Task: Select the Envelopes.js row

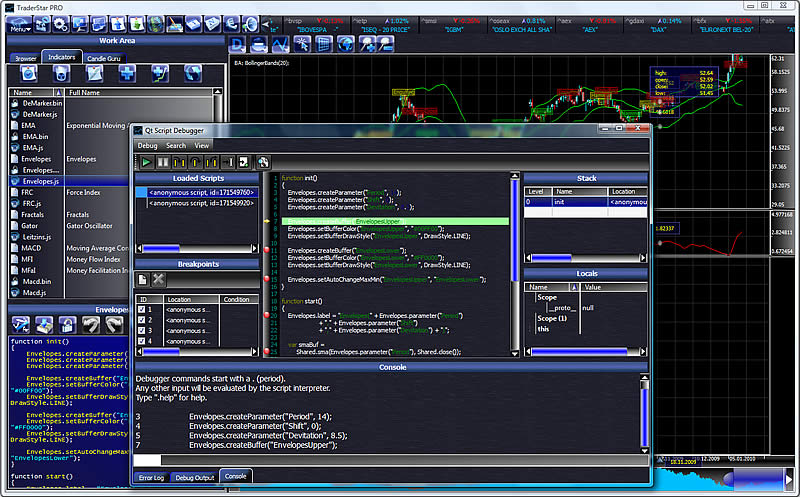Action: pos(69,181)
